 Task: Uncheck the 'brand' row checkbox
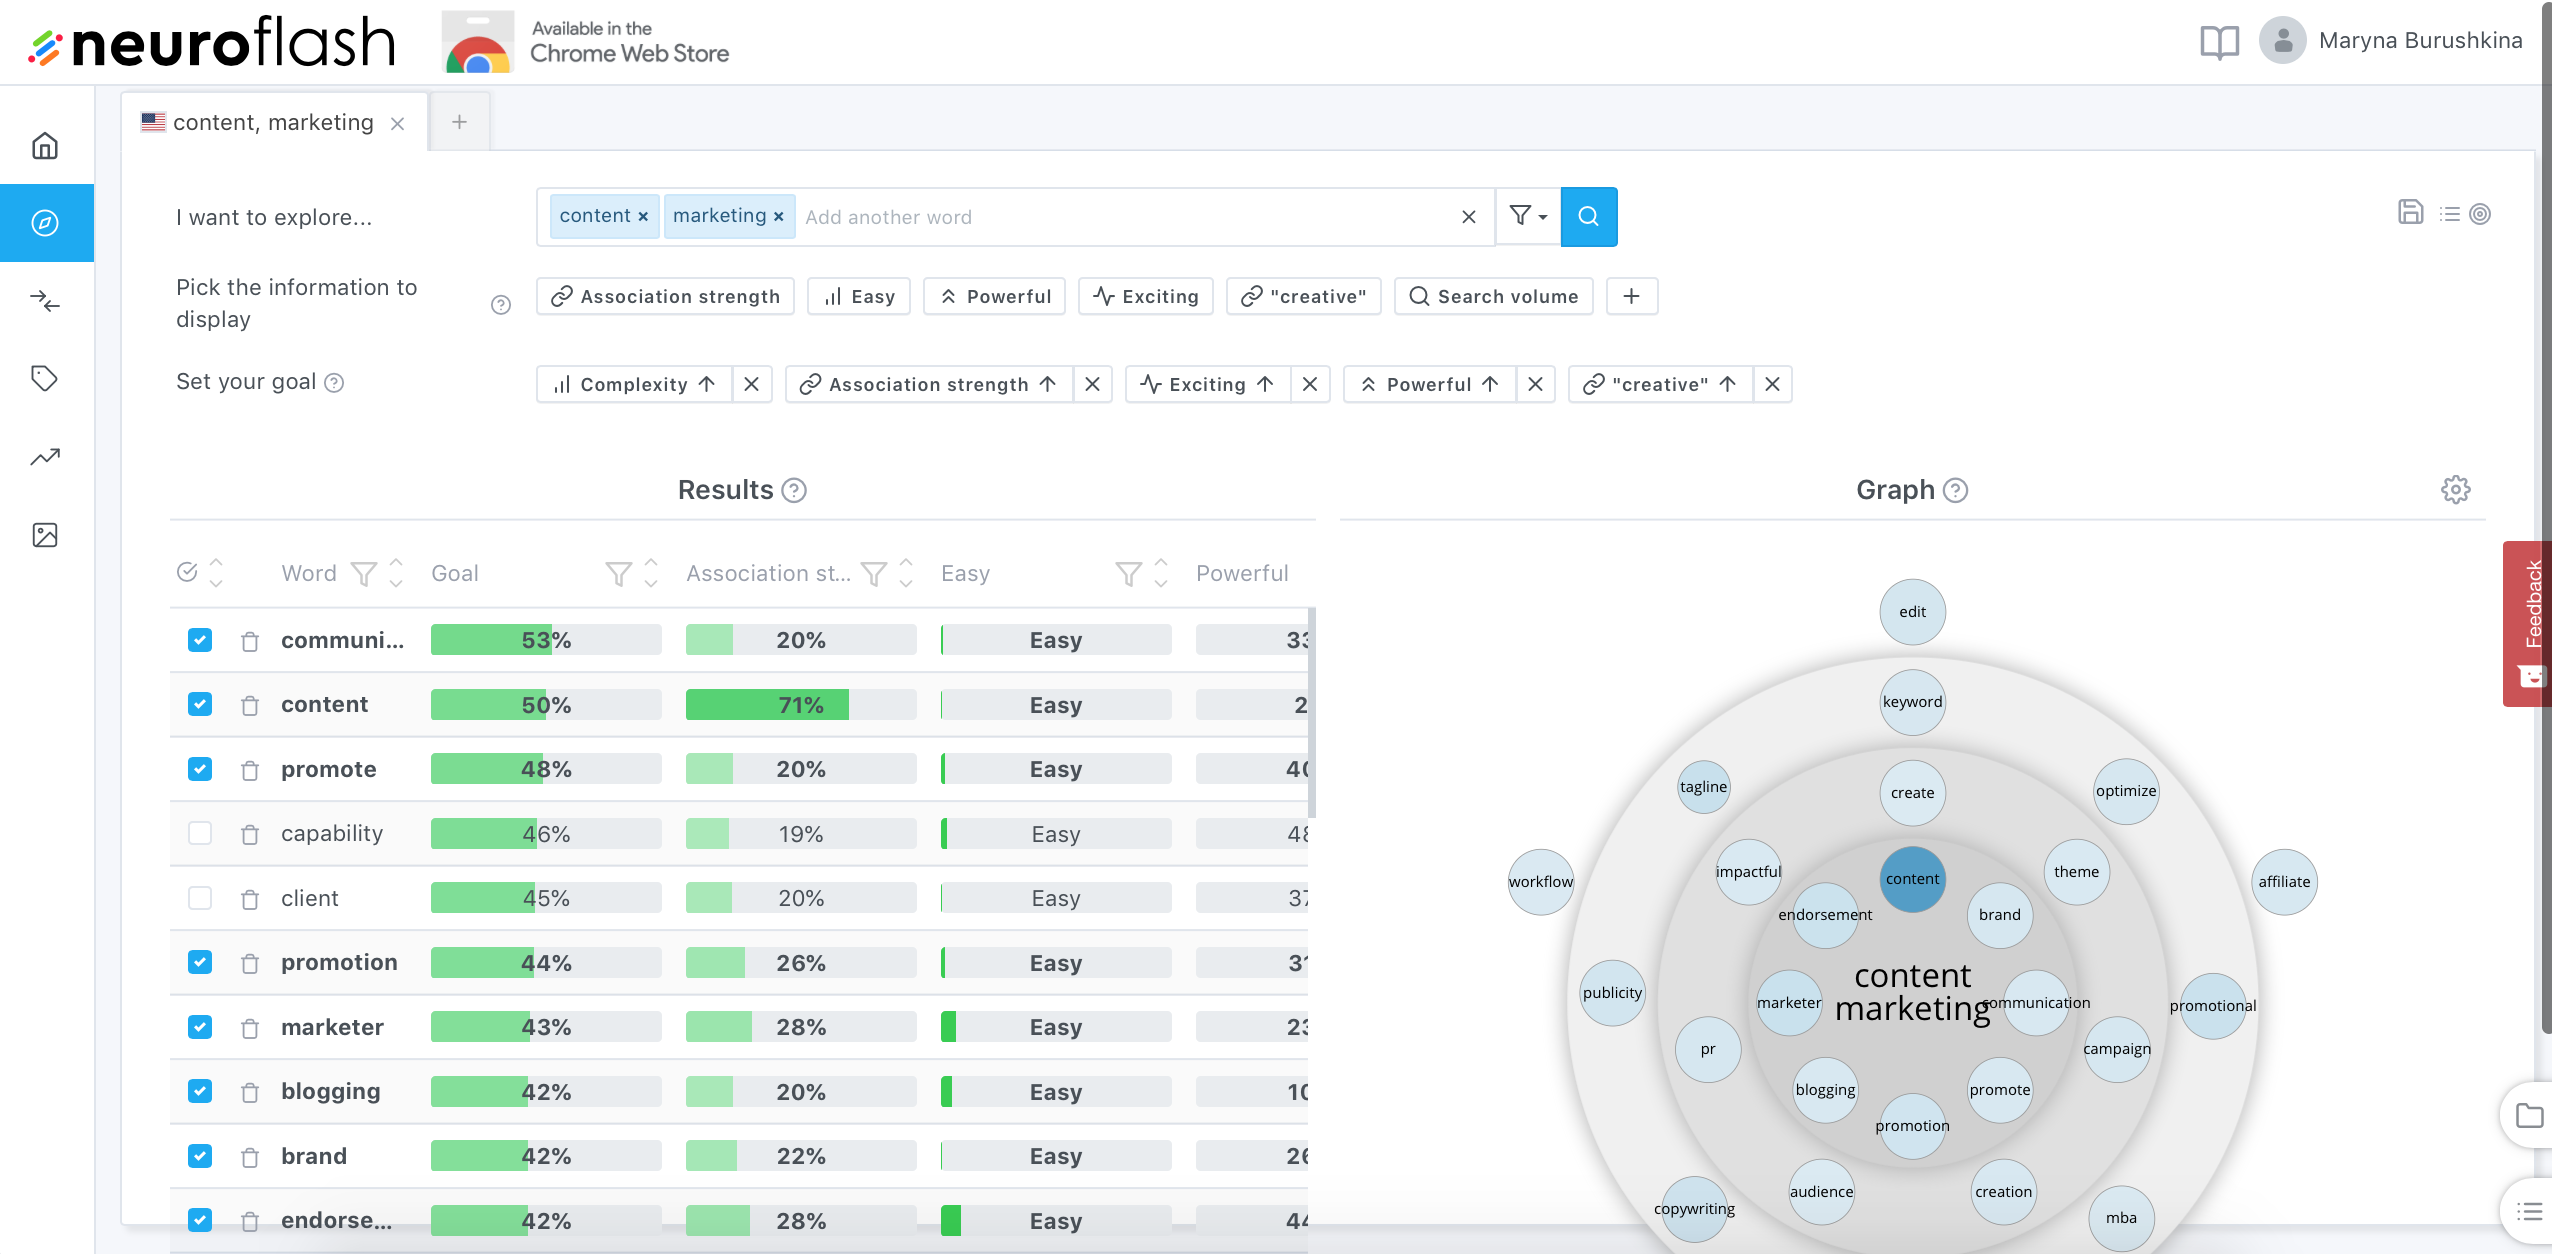point(200,1156)
